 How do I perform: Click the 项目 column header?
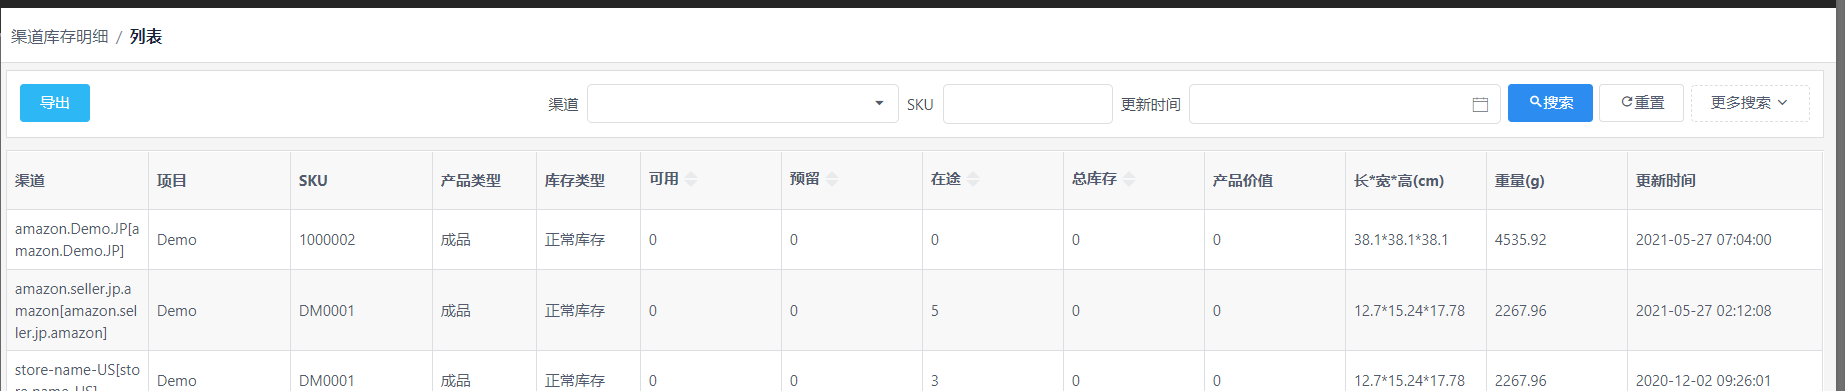[220, 181]
